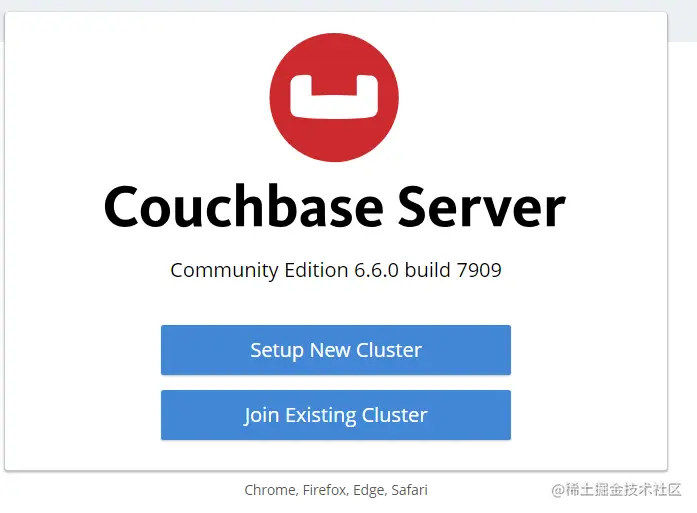This screenshot has height=513, width=697.
Task: Click the Couchbase Server heading
Action: point(334,207)
